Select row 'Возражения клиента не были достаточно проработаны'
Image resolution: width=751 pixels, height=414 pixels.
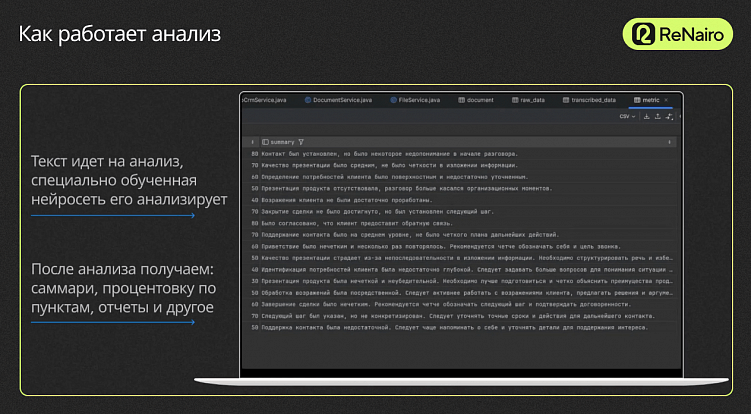(459, 200)
